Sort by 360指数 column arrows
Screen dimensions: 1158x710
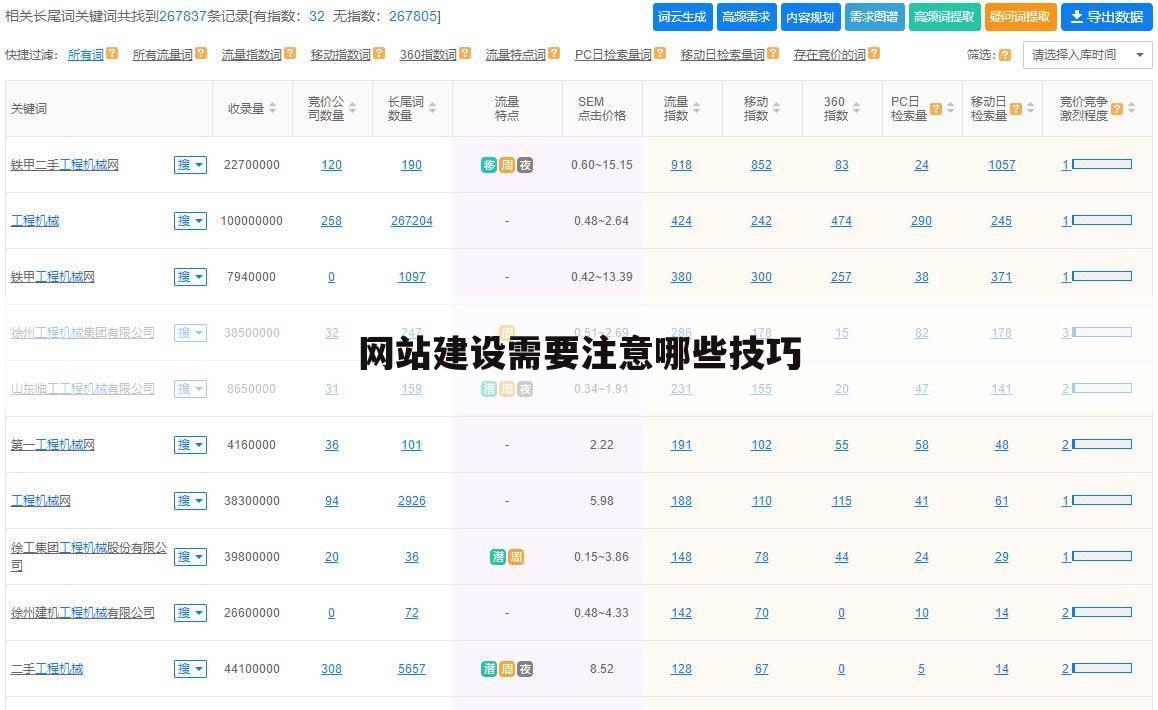(x=857, y=108)
